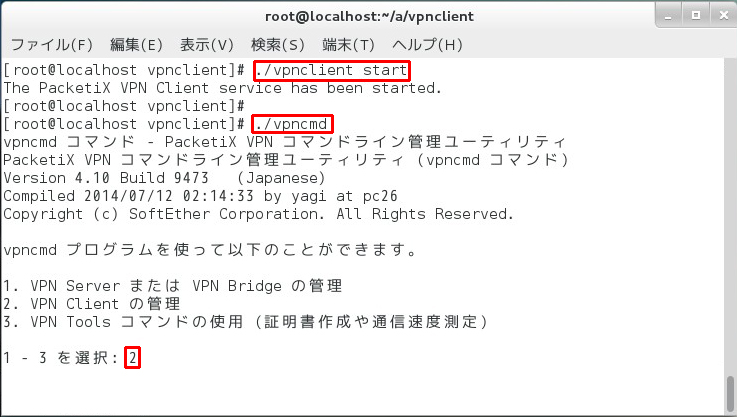Click option 1 VPN Server line

172,286
